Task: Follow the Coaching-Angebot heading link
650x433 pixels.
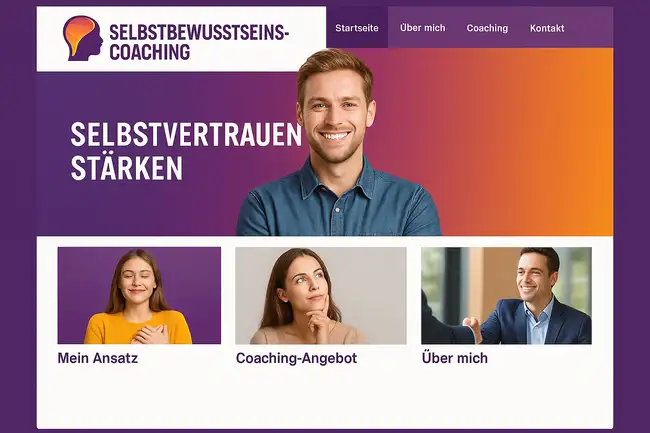Action: [x=296, y=358]
